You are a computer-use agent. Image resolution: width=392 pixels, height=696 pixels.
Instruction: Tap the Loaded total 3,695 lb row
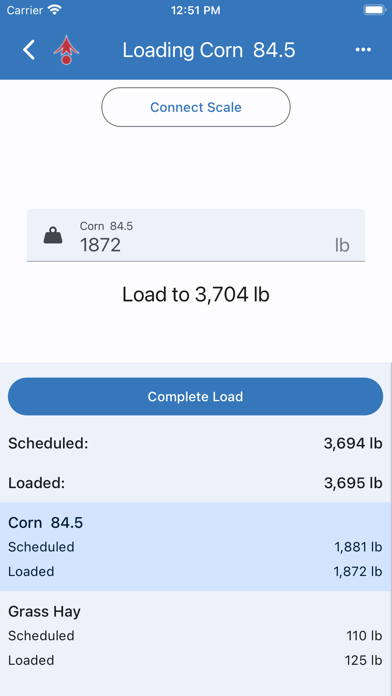click(x=195, y=483)
